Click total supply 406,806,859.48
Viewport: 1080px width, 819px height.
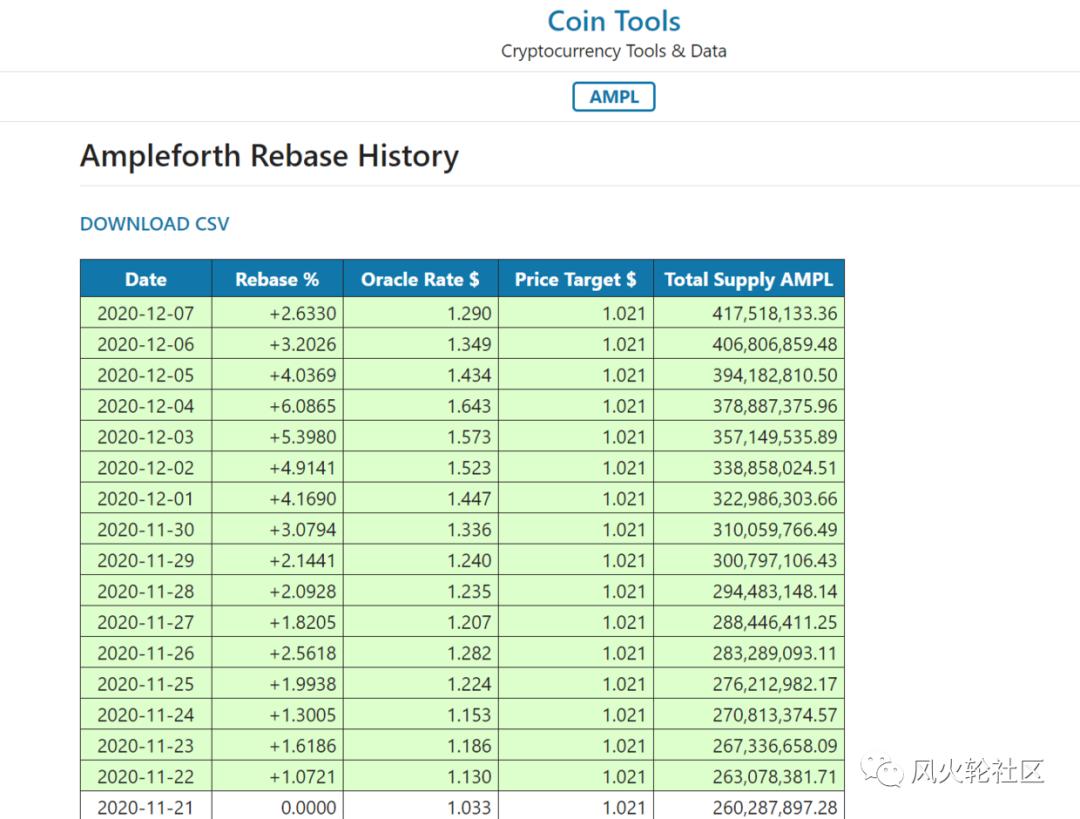pyautogui.click(x=775, y=344)
